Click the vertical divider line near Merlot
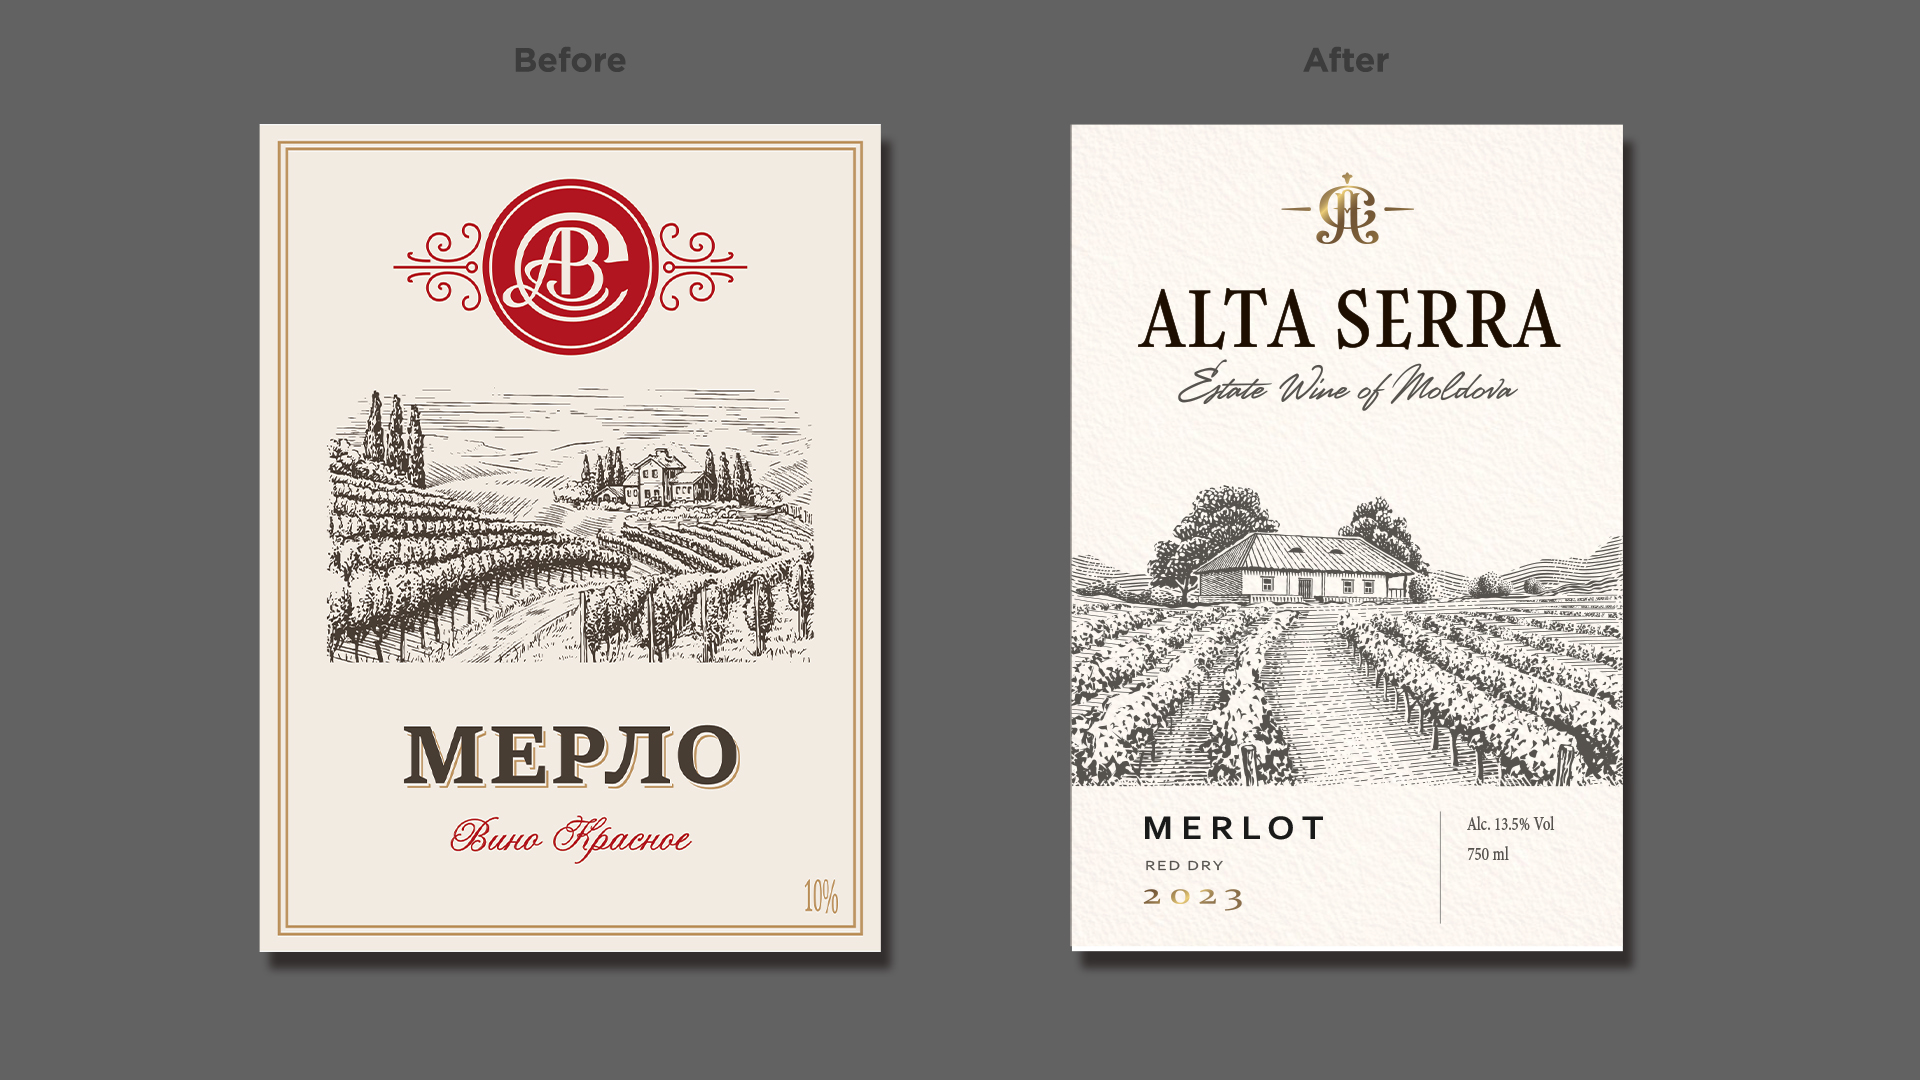This screenshot has height=1080, width=1920. point(1440,866)
